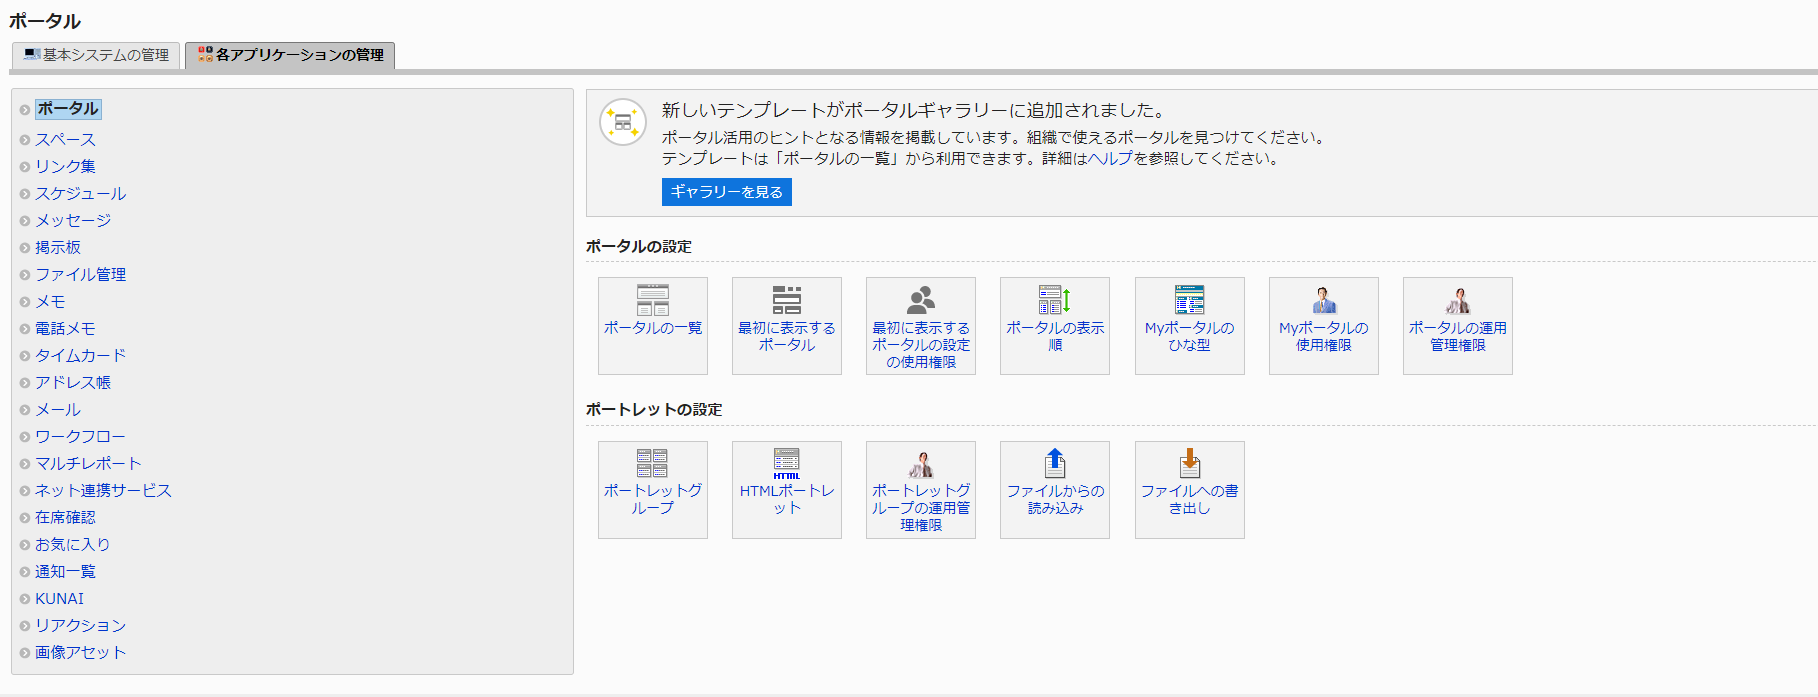1818x697 pixels.
Task: Select スケジュール in the sidebar
Action: [x=81, y=194]
